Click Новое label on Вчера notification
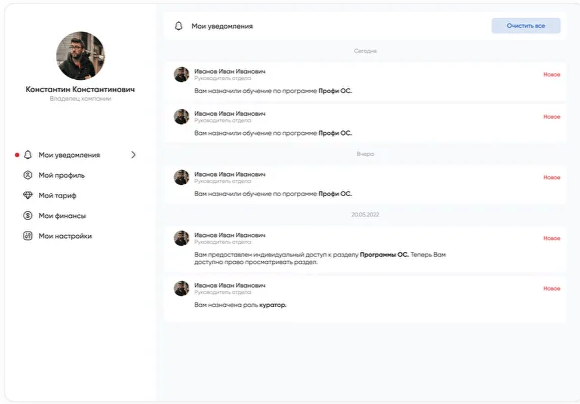Viewport: 580px width, 404px height. pos(552,178)
